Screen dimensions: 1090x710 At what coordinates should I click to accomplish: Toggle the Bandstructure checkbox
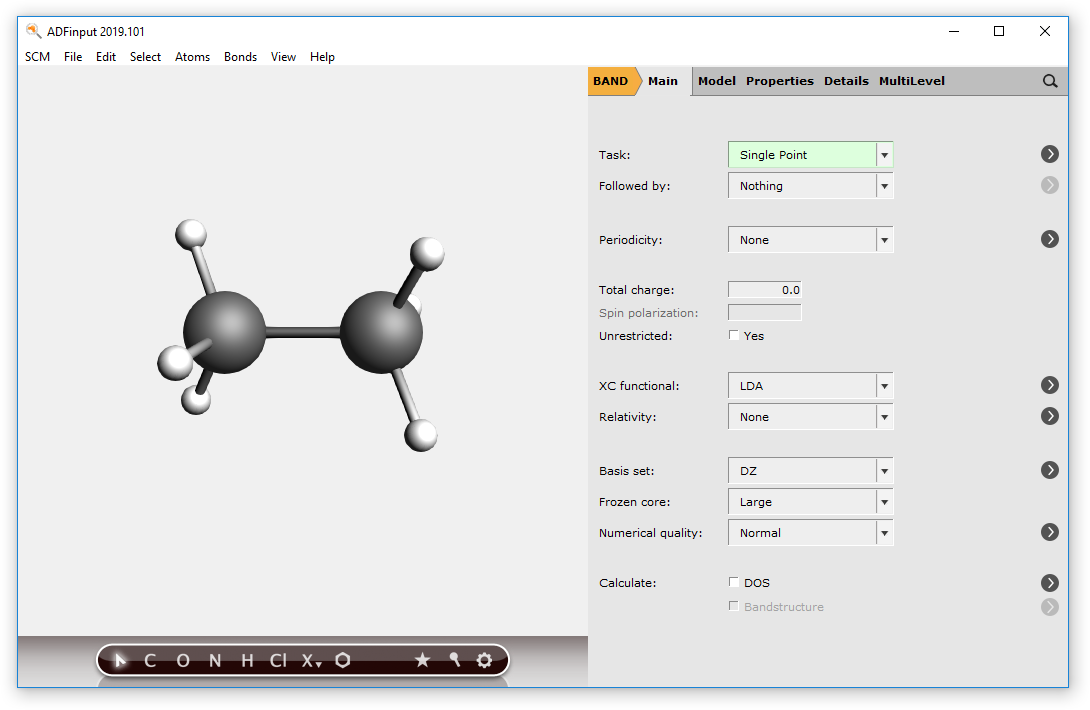[x=734, y=606]
